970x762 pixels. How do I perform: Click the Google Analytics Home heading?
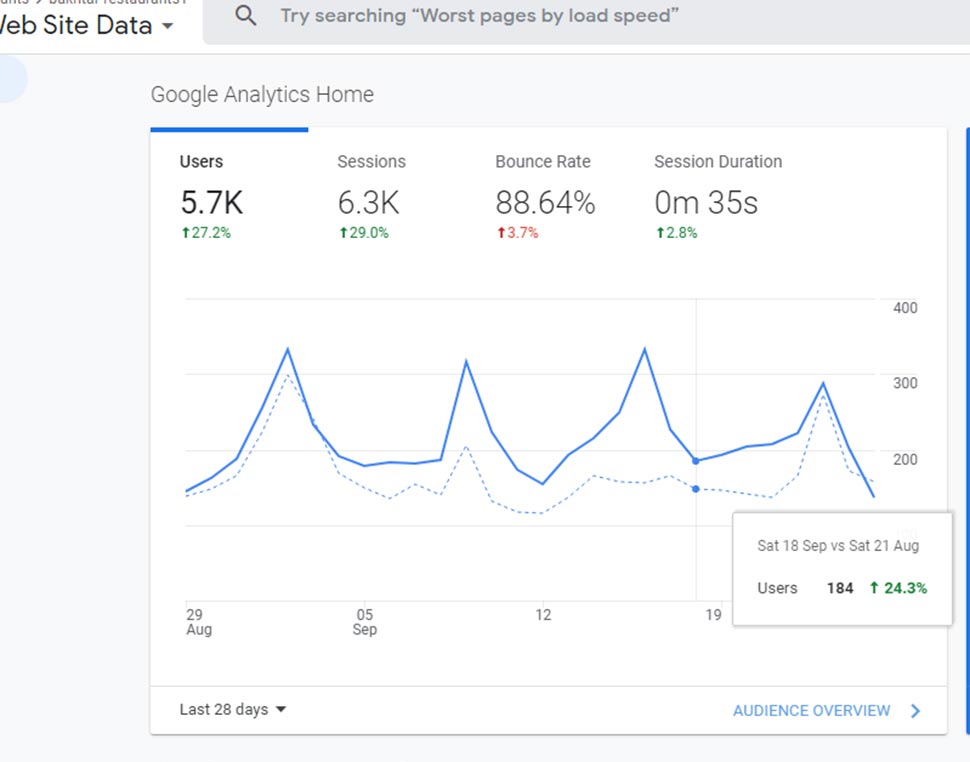click(x=262, y=95)
